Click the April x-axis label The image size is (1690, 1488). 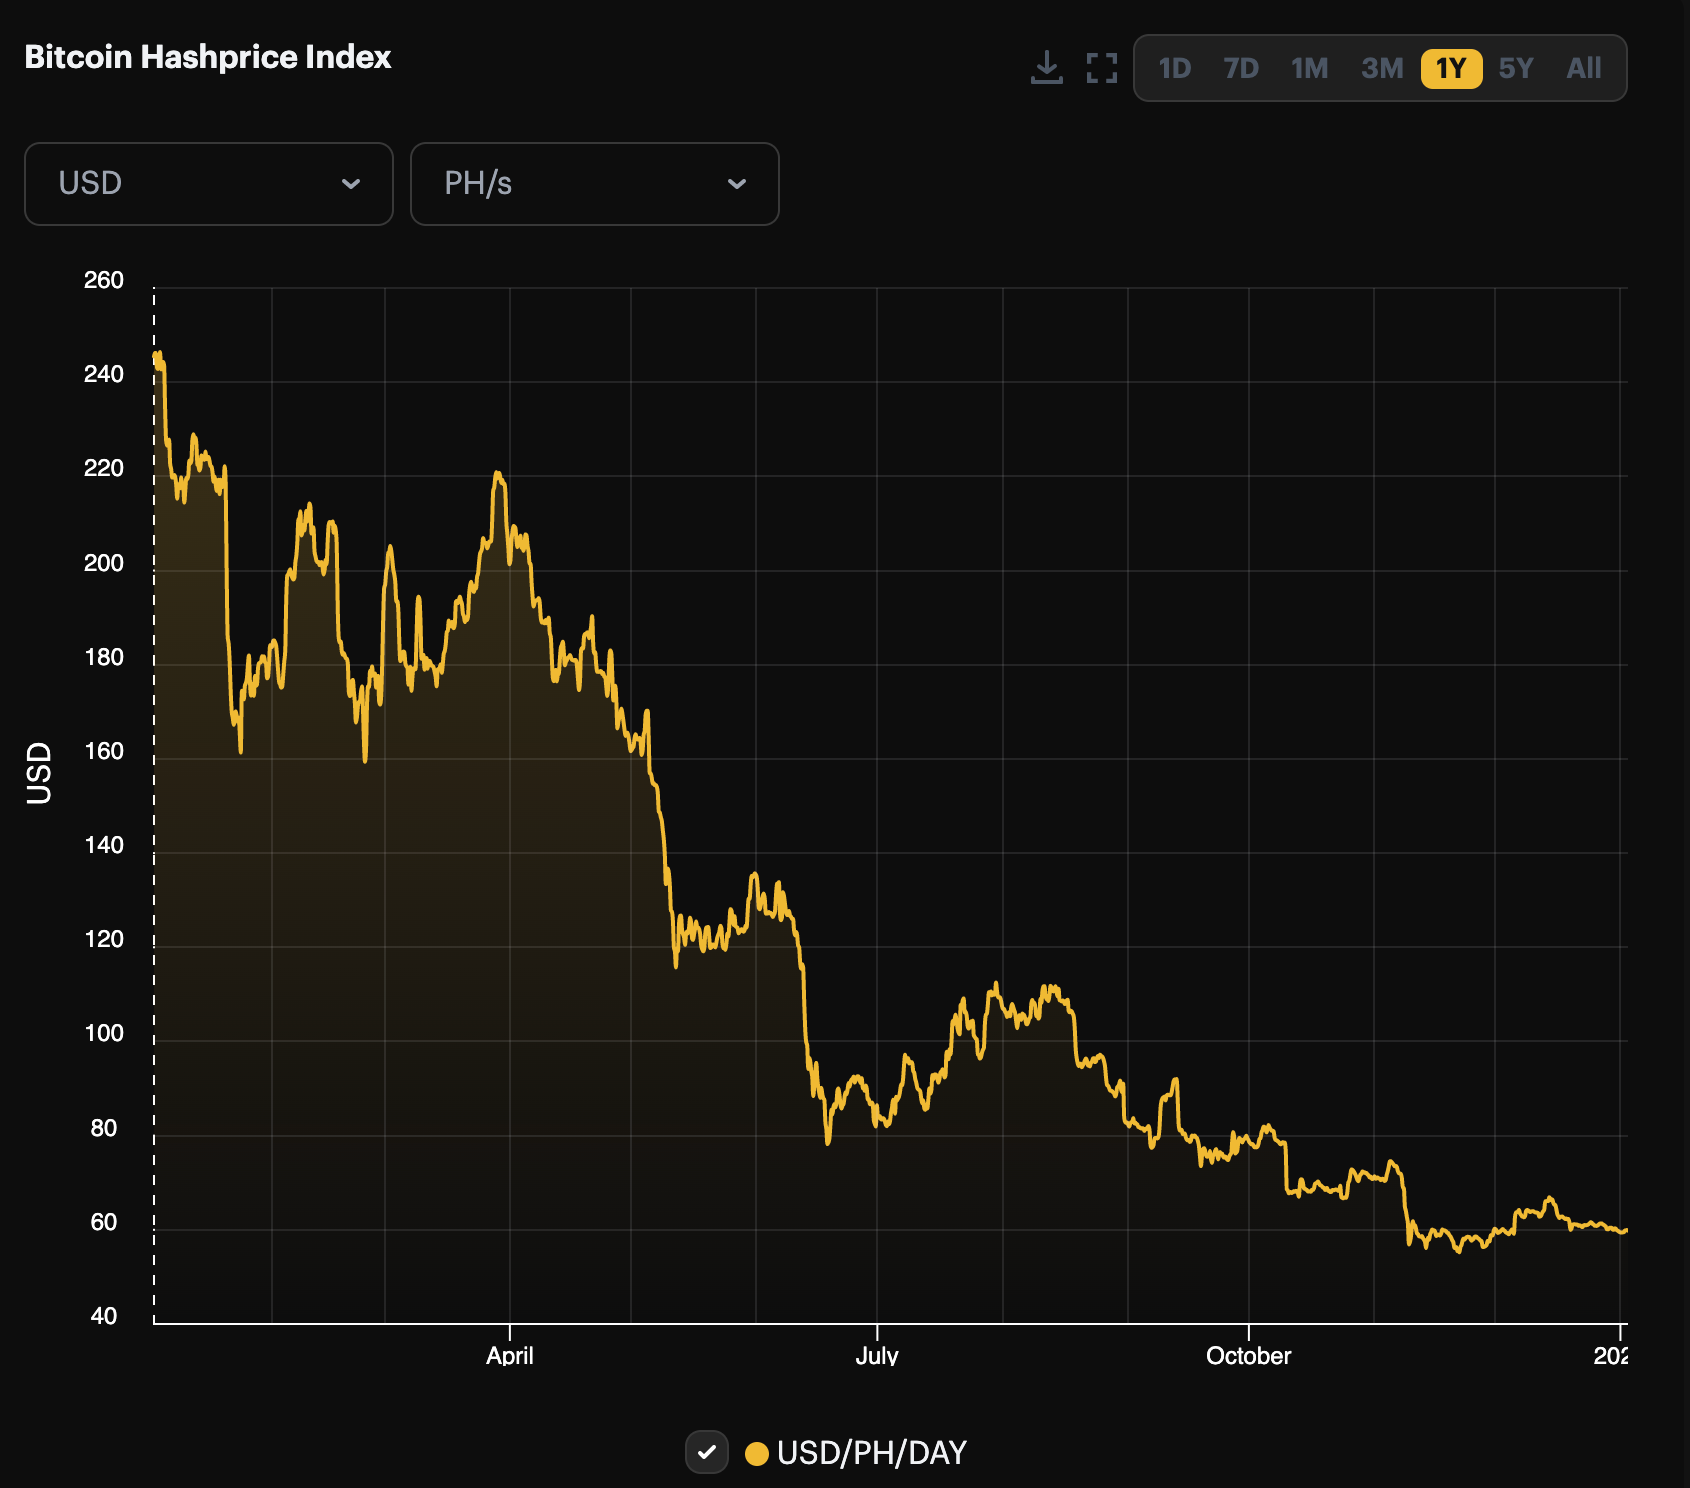[510, 1356]
